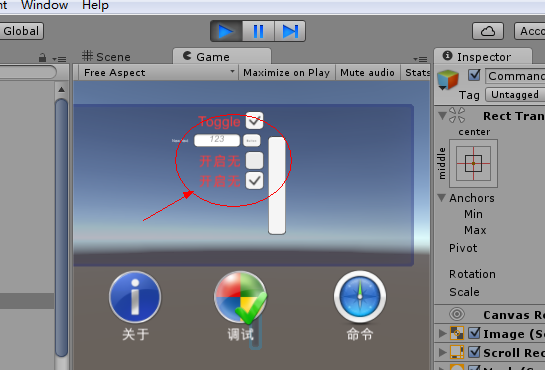Click the Max label under Anchors
Image resolution: width=545 pixels, height=370 pixels.
(x=475, y=230)
